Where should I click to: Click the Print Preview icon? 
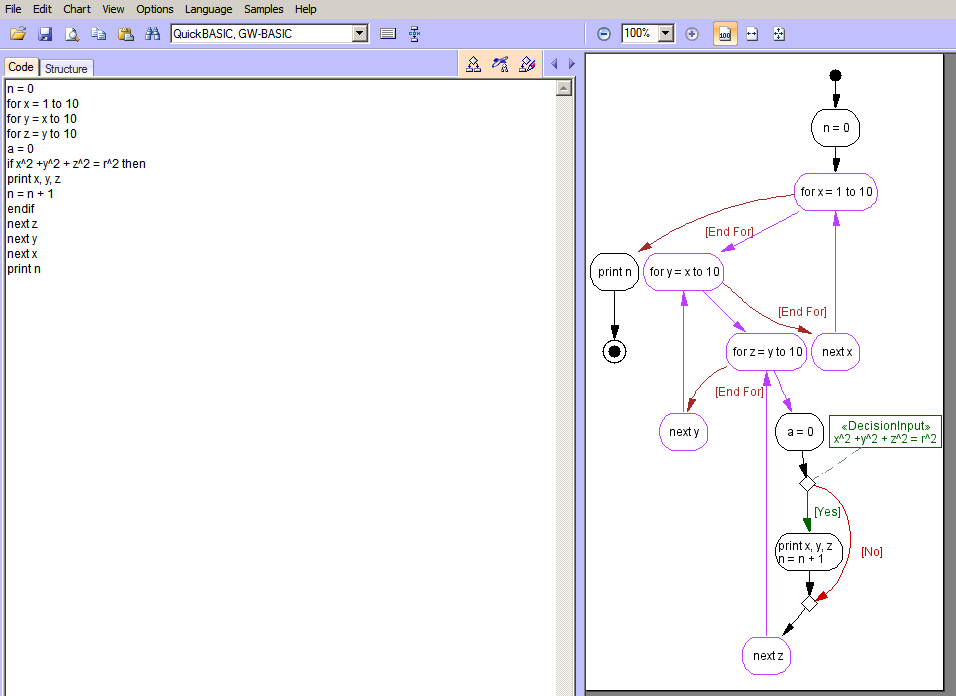(72, 34)
